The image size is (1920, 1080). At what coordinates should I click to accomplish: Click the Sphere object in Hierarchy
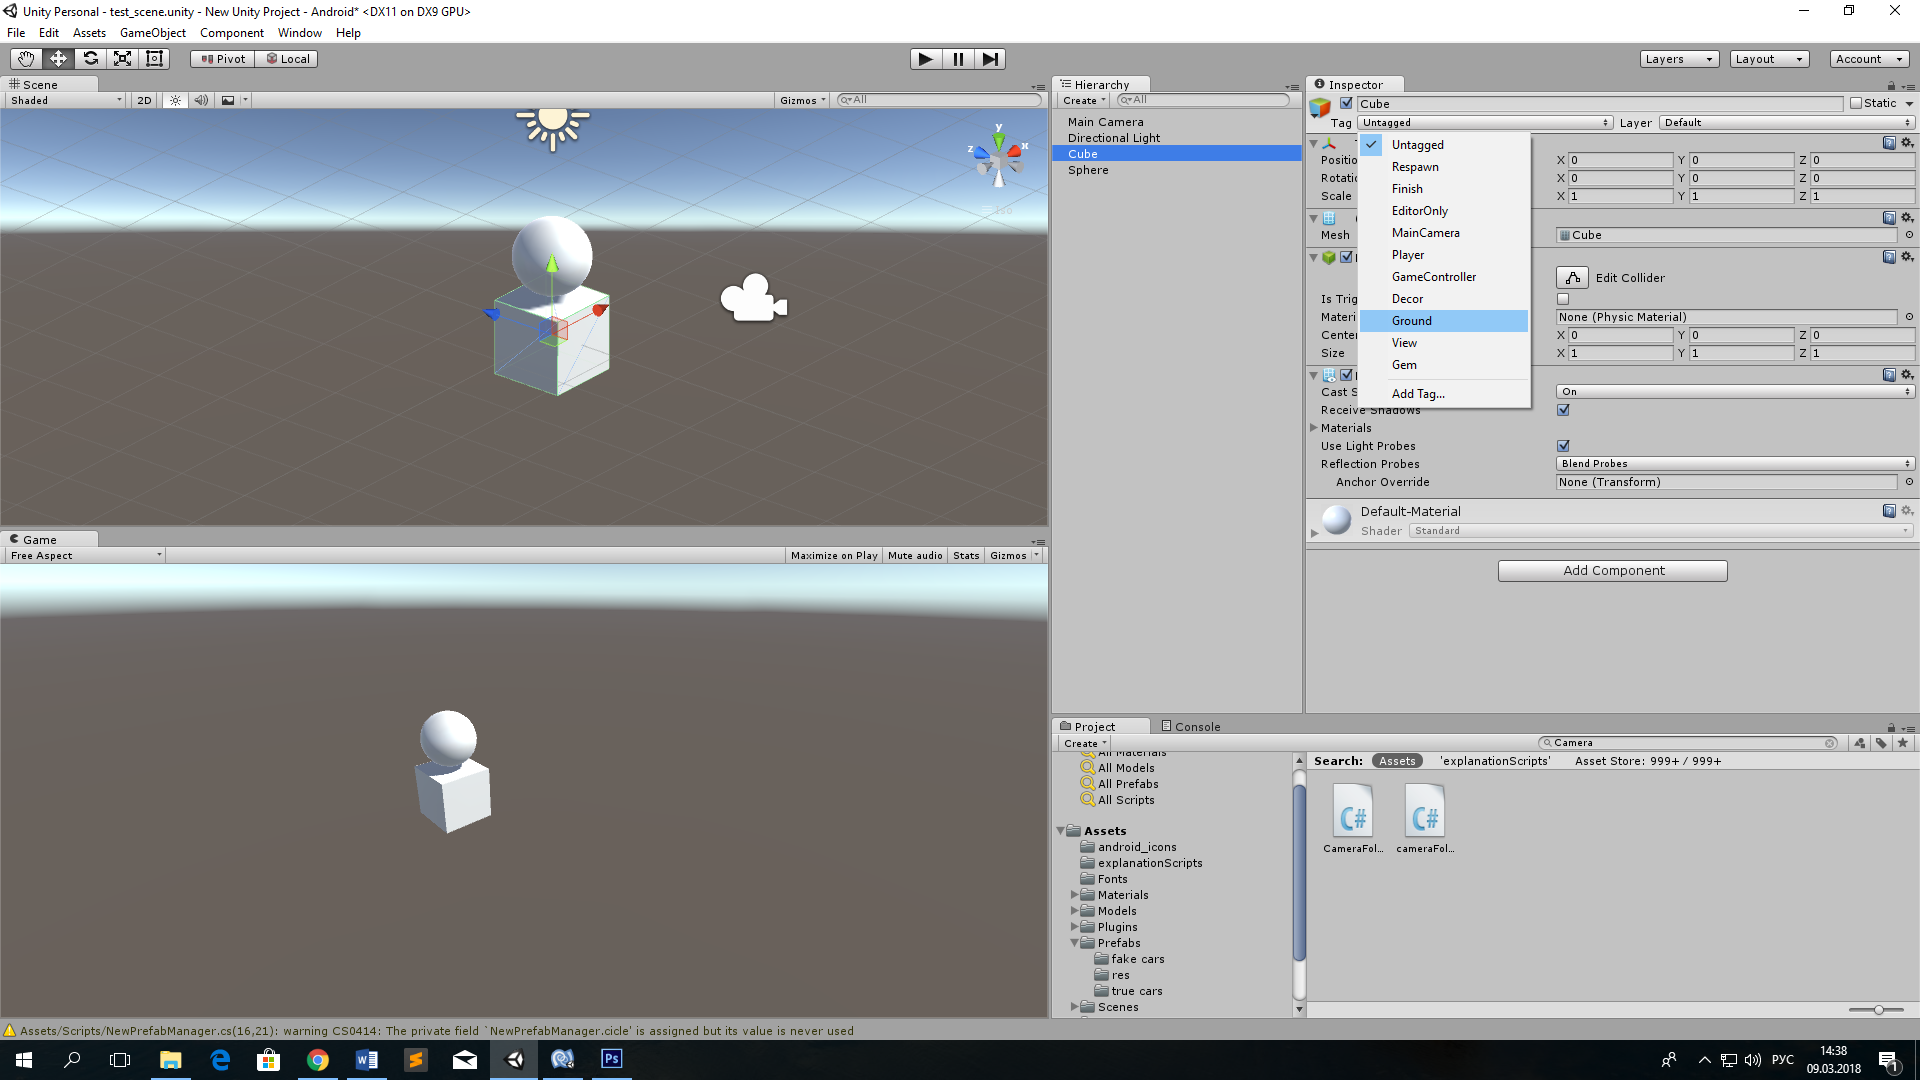pos(1088,169)
